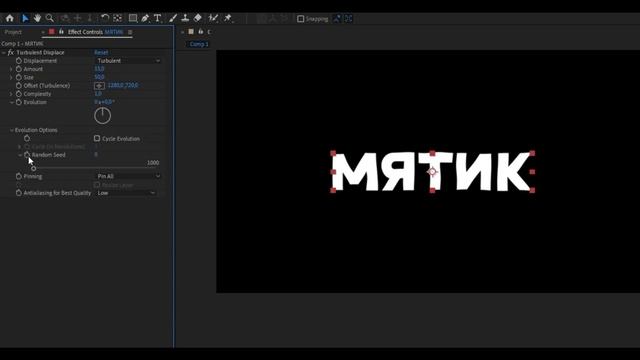Click the lock icon beside Effect Controls tab
Viewport: 640px width, 360px height.
point(61,32)
